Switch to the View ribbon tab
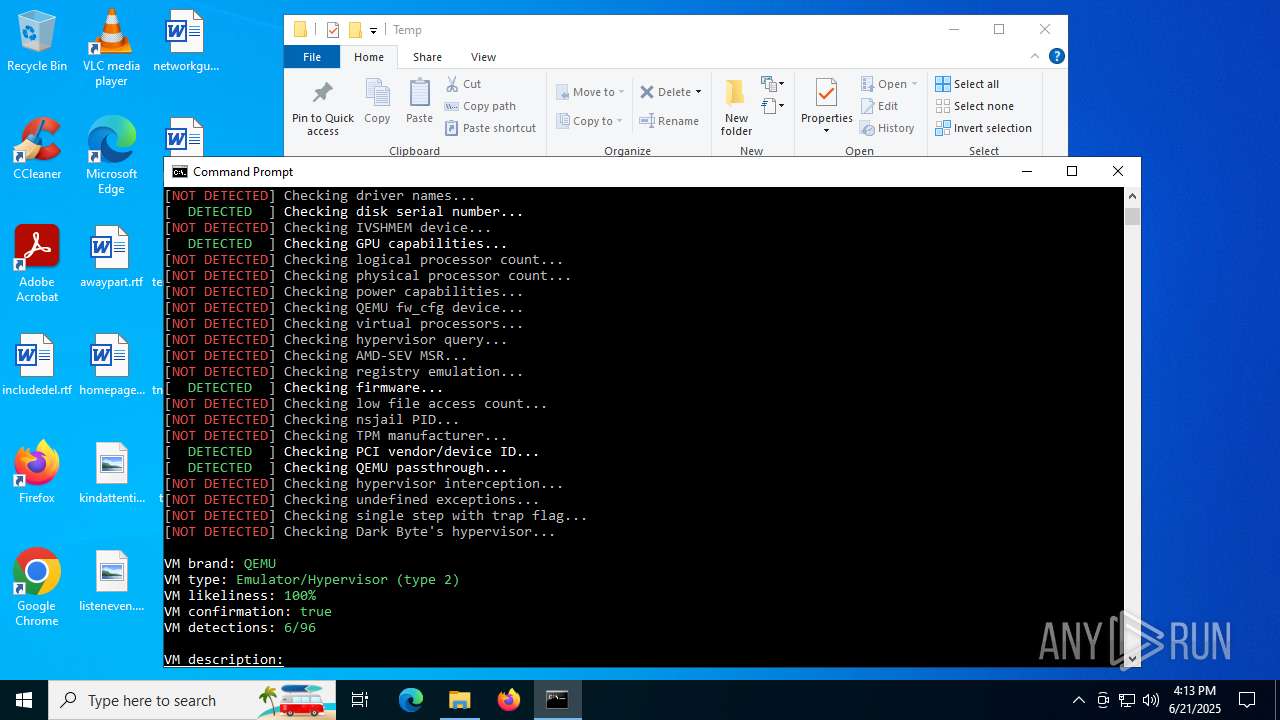 [x=483, y=57]
